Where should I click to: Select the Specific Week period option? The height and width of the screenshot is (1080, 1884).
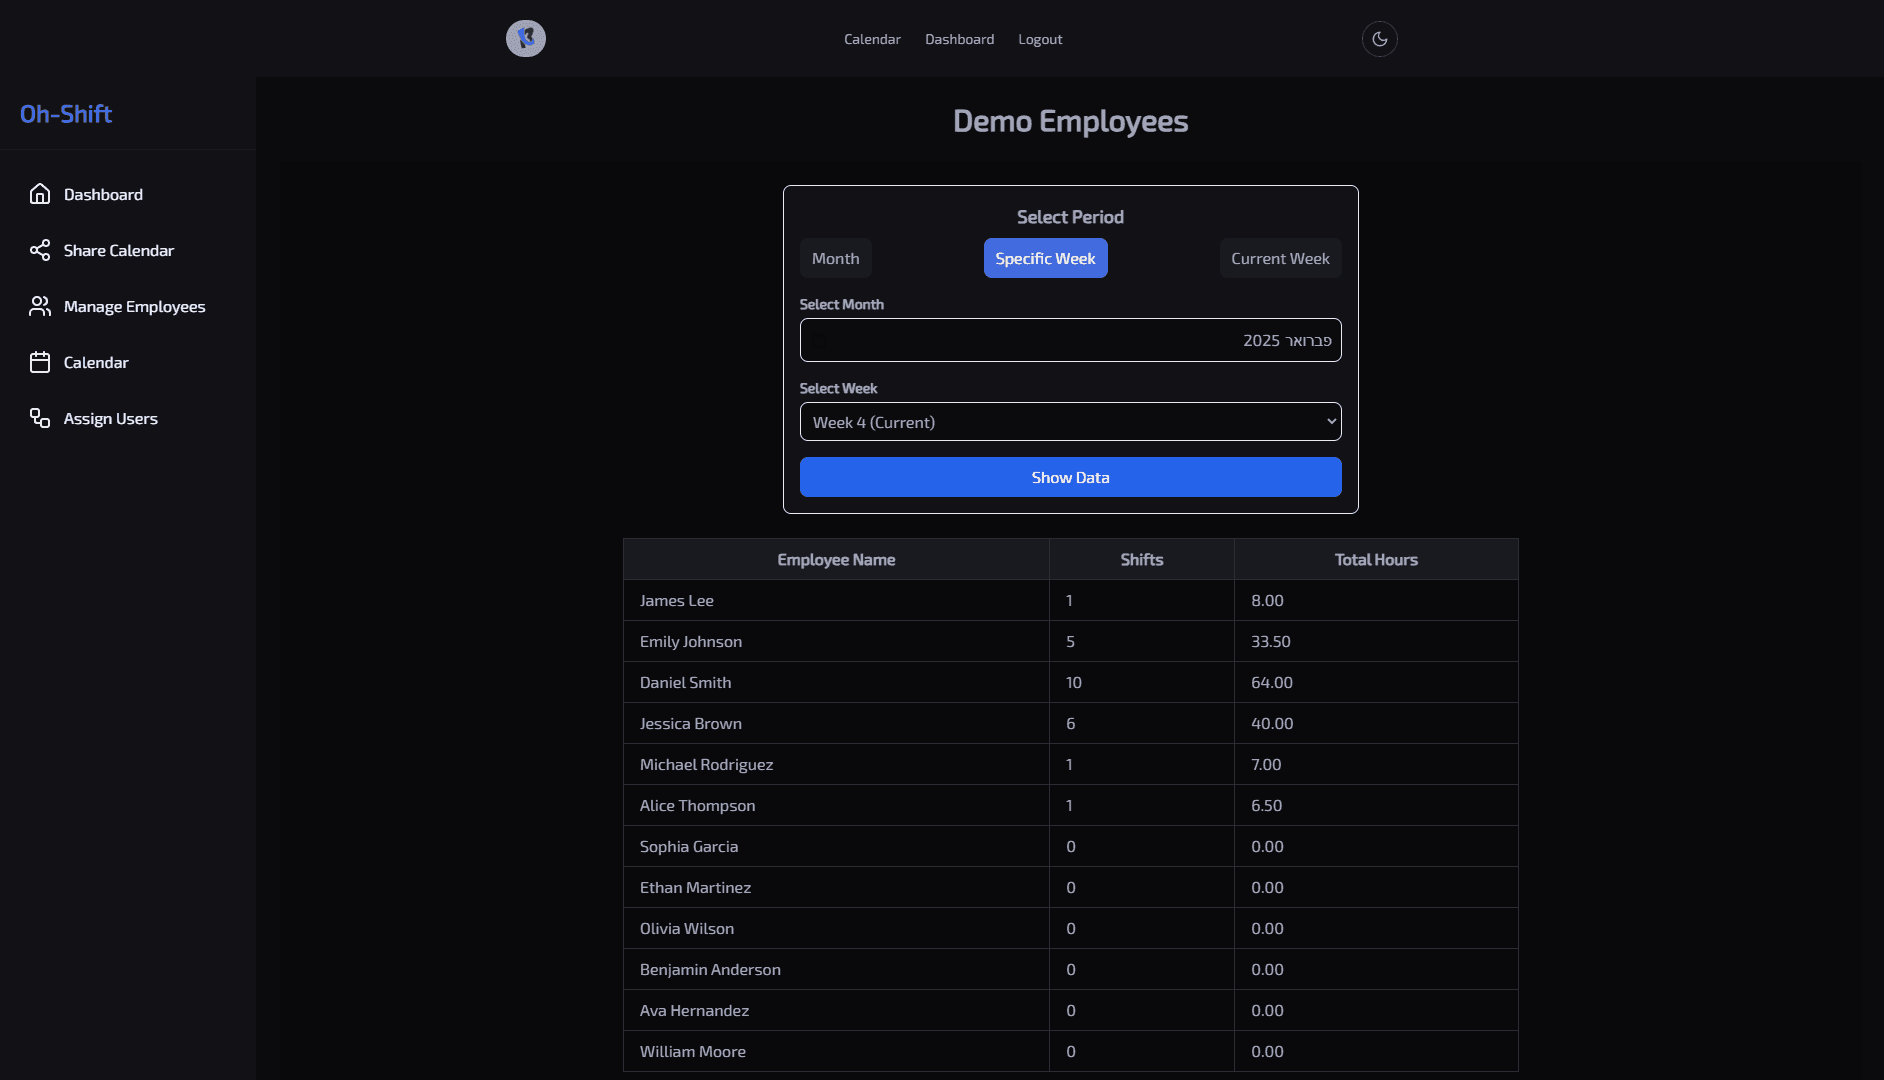coord(1045,258)
